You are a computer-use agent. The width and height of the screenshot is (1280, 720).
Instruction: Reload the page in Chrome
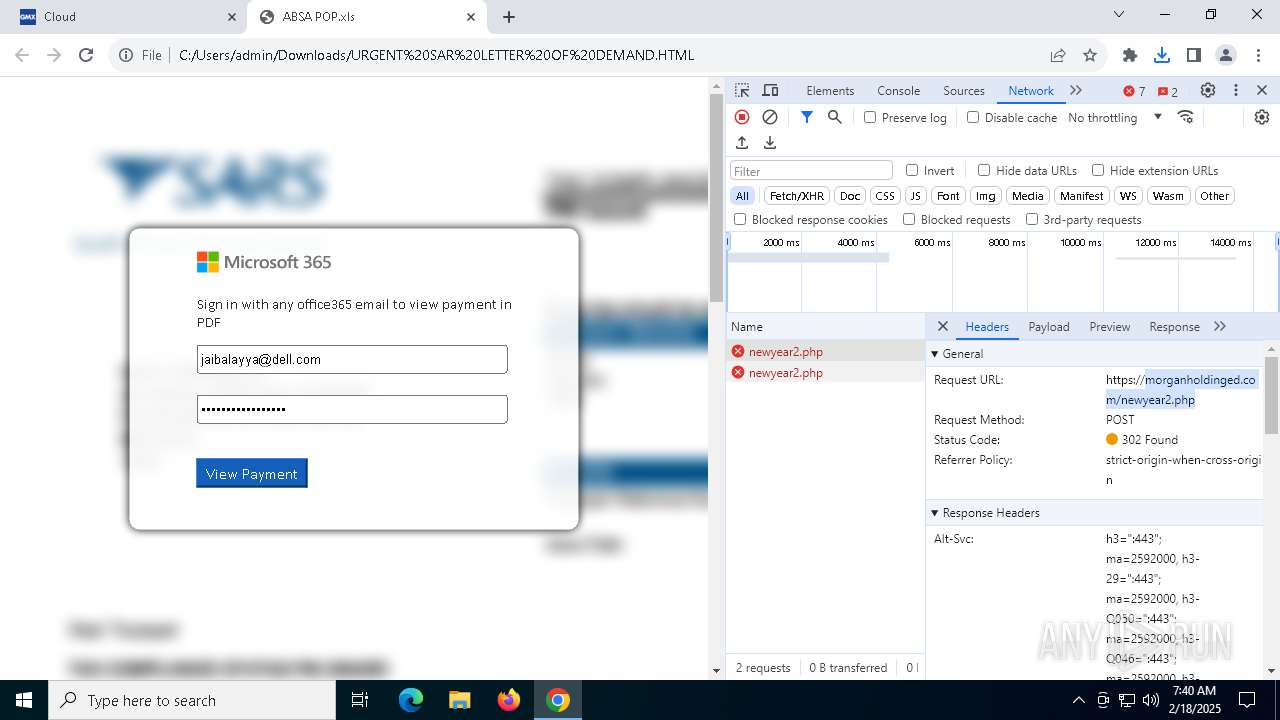coord(86,55)
